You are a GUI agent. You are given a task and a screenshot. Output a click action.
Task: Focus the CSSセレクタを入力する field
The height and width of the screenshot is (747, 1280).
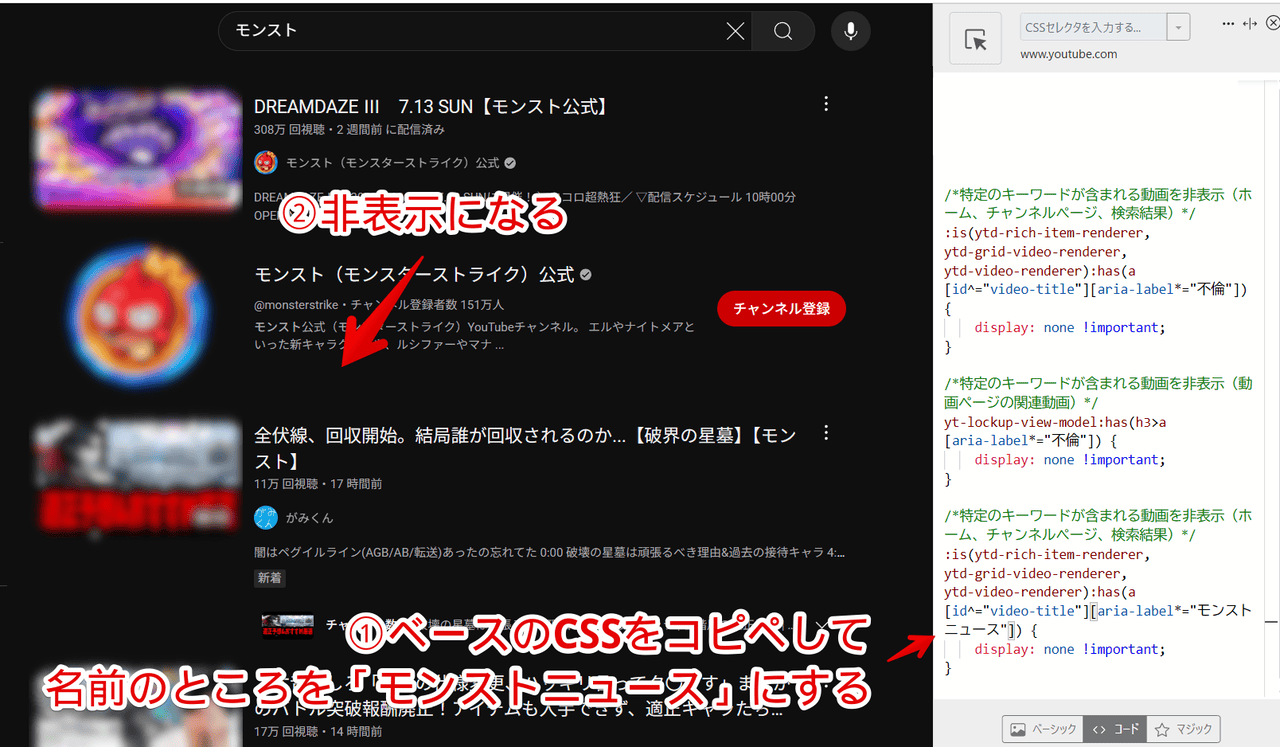pyautogui.click(x=1094, y=27)
